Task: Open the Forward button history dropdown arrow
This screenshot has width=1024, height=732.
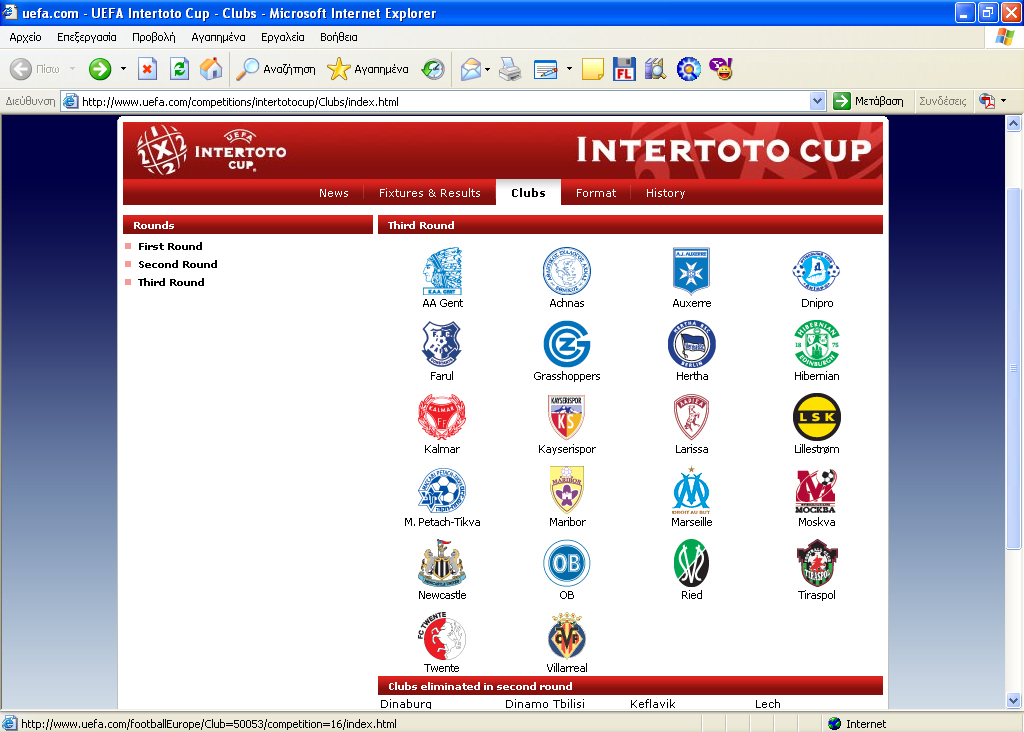Action: [x=123, y=69]
